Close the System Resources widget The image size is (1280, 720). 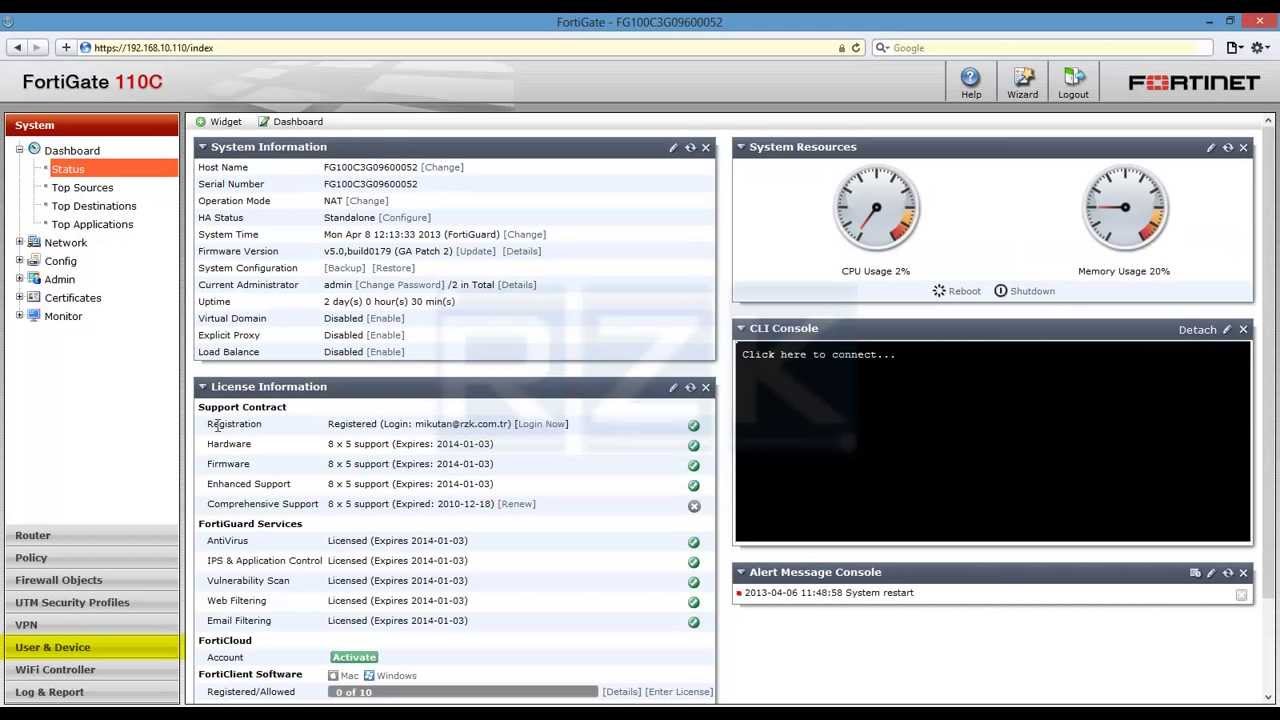pos(1244,147)
